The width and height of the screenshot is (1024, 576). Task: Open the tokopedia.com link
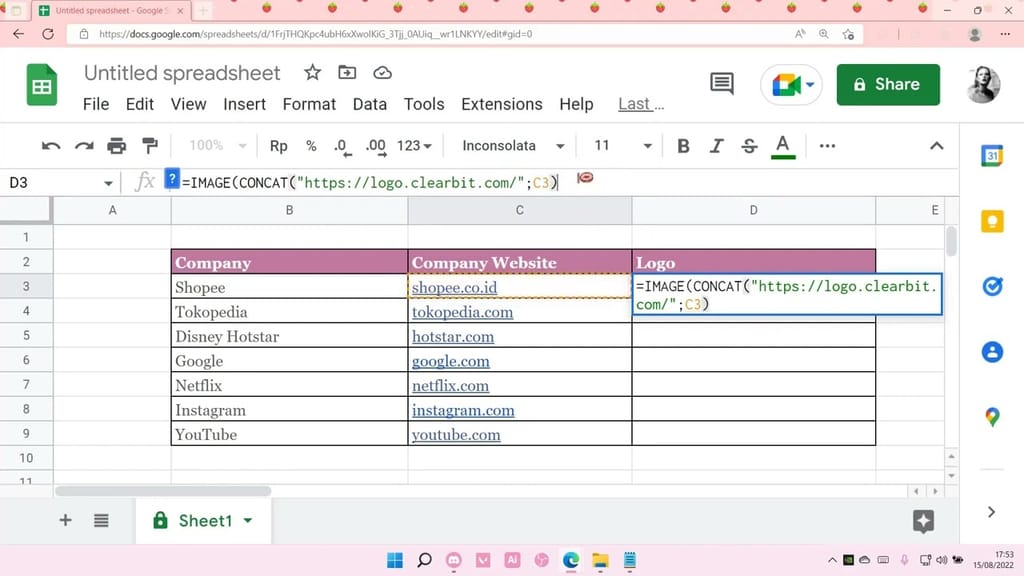(462, 312)
